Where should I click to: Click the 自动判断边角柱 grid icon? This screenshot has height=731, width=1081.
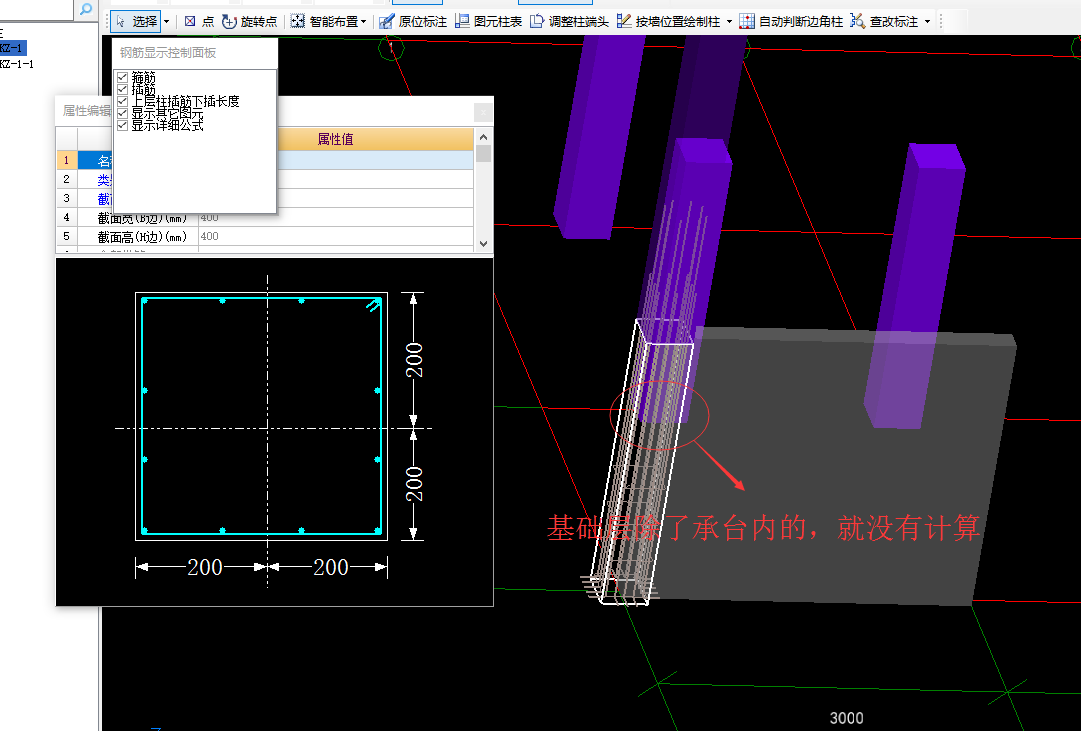coord(747,21)
